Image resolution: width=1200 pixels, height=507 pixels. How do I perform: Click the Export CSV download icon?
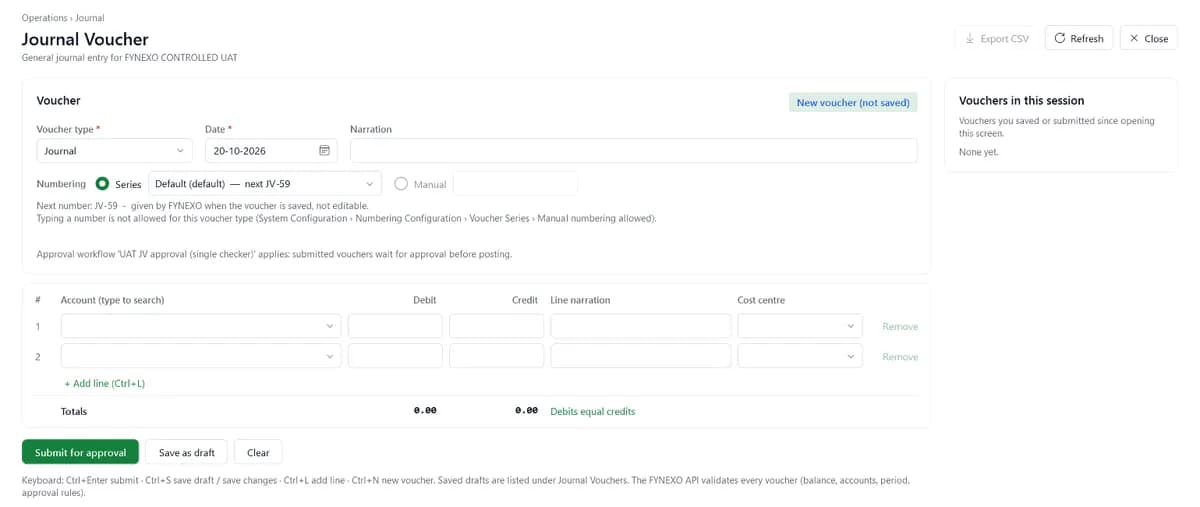(x=970, y=38)
